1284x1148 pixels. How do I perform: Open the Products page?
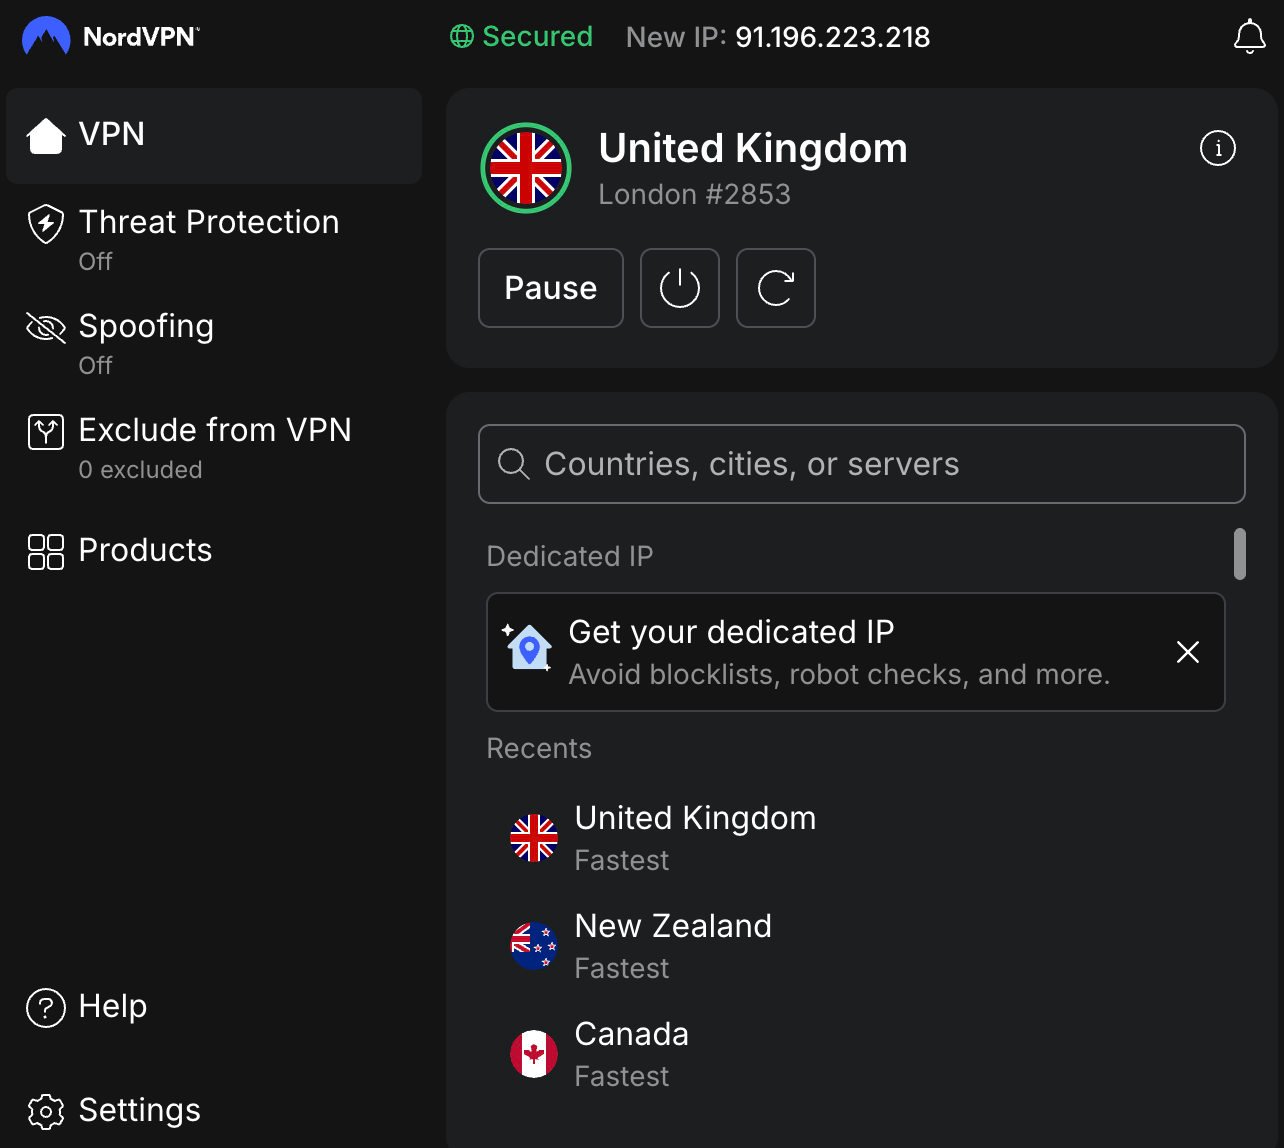214,551
